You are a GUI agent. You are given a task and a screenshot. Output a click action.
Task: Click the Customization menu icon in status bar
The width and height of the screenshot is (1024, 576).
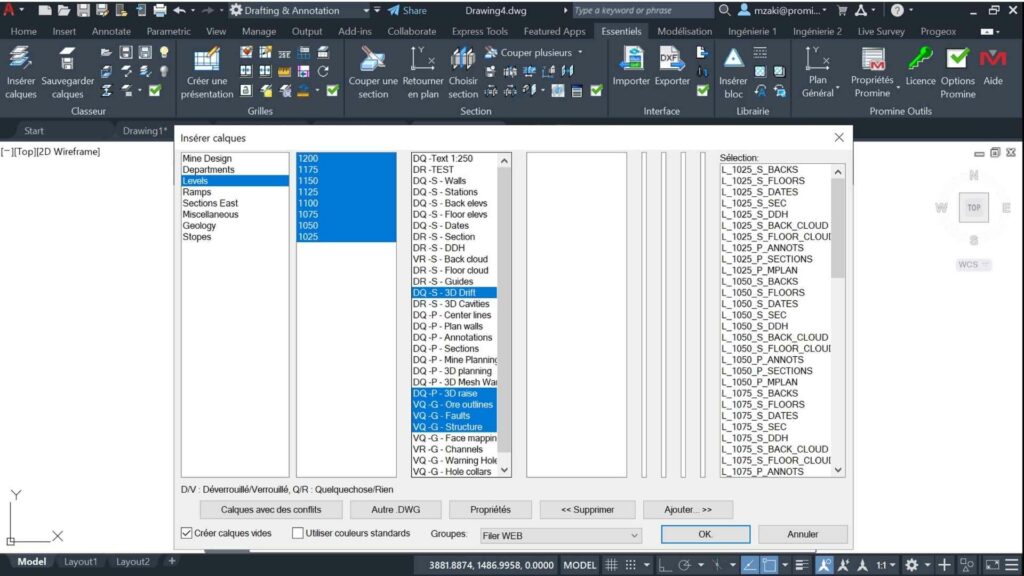point(1012,565)
